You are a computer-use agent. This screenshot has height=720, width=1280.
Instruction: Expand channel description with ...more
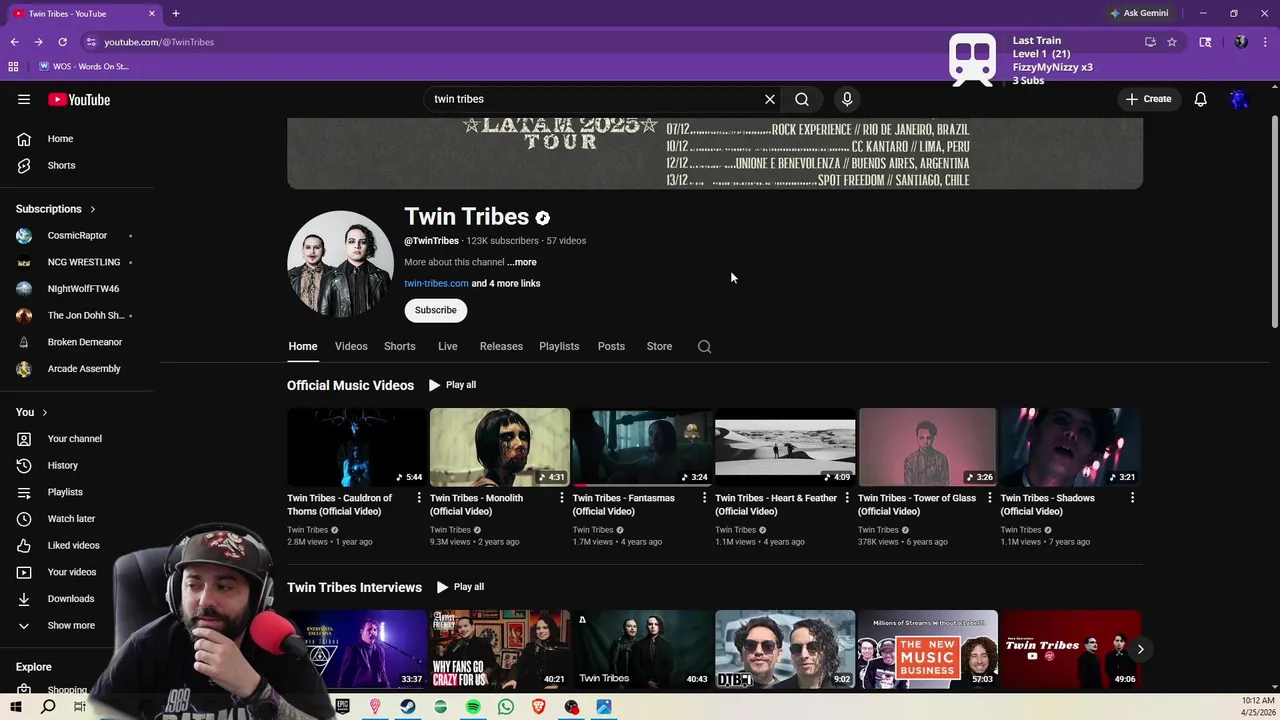(521, 262)
